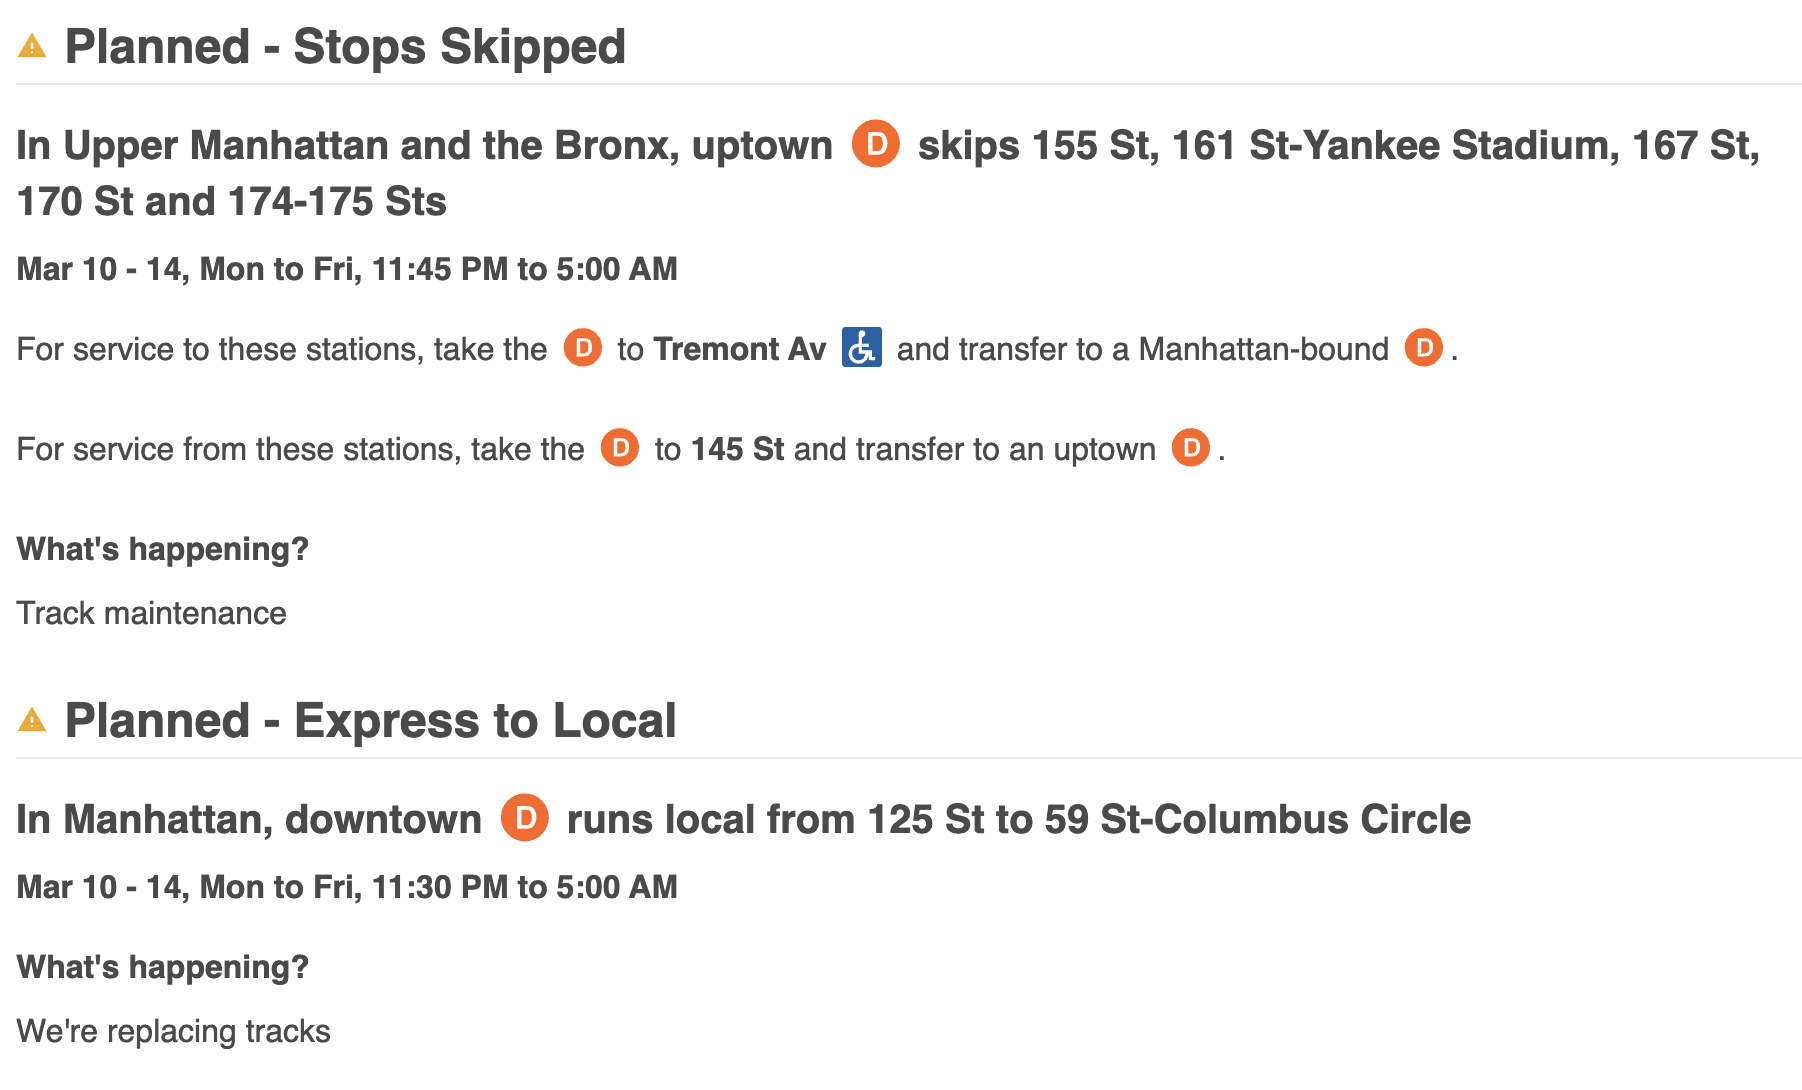
Task: Click 'What's happening?' above We're replacing tracks
Action: coord(163,967)
